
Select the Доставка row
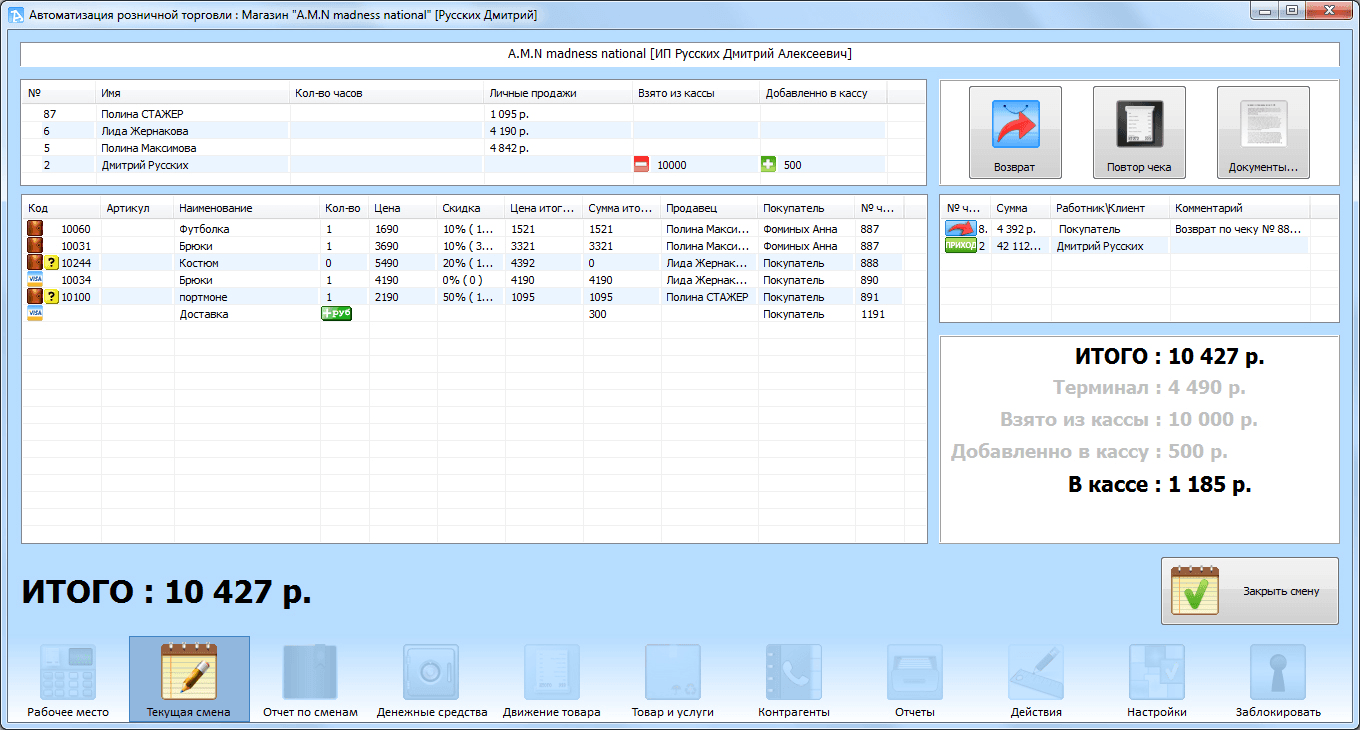pos(463,314)
